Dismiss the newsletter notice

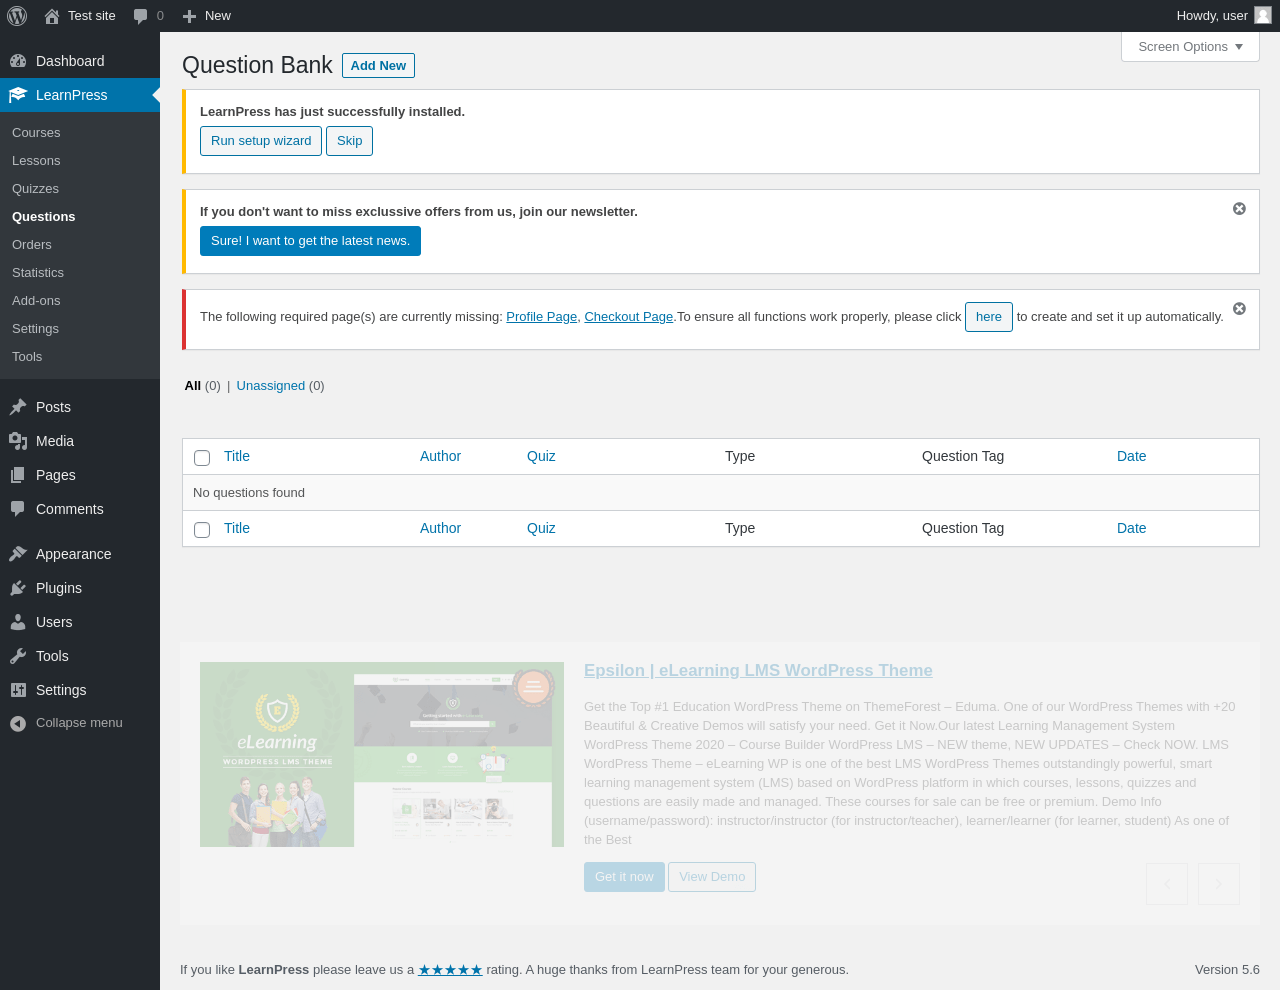[1239, 209]
